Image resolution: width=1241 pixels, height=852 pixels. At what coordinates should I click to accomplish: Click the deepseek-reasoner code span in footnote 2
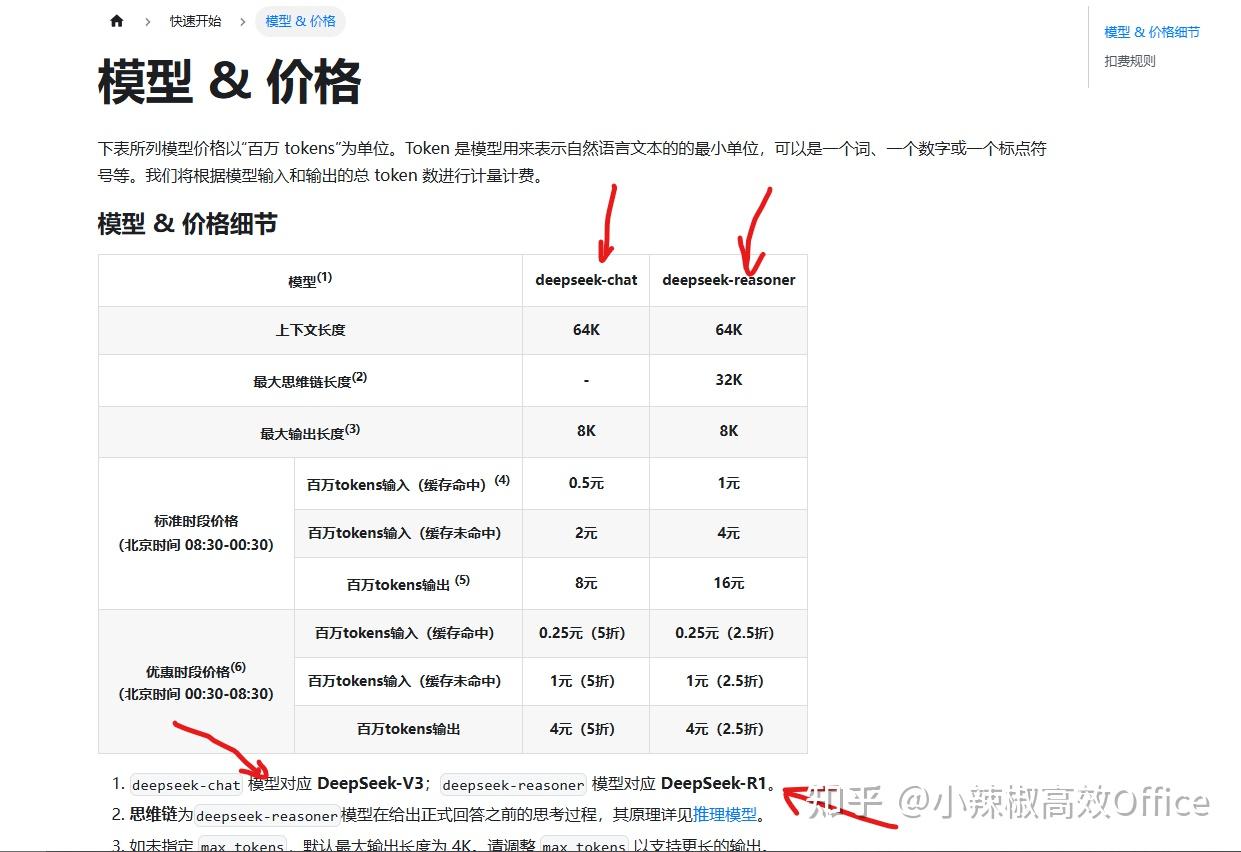(x=267, y=814)
